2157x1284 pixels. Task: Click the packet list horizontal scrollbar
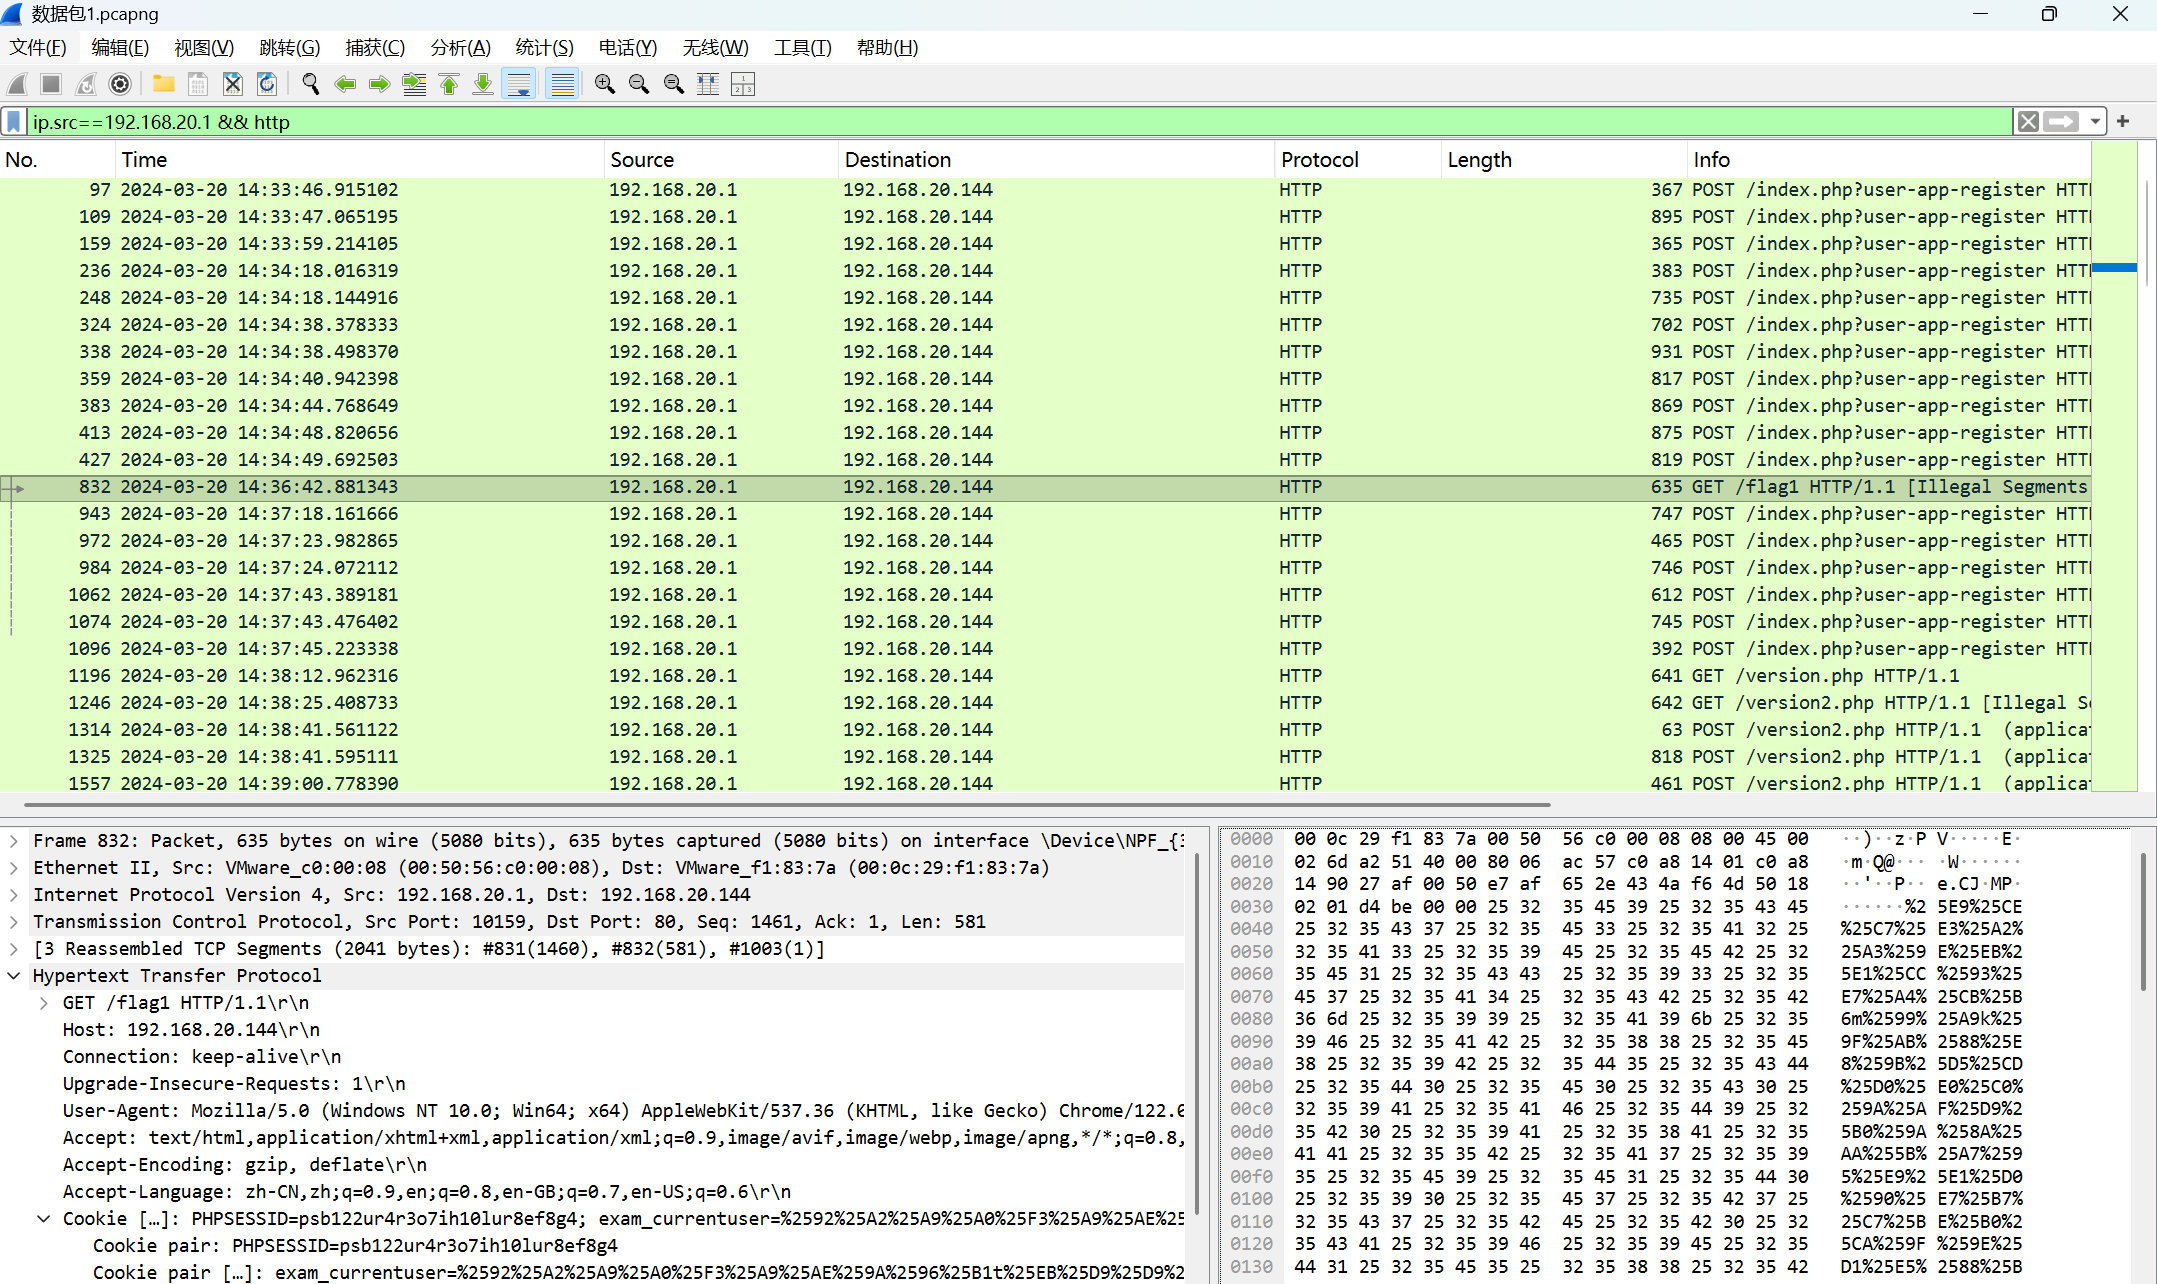[787, 804]
